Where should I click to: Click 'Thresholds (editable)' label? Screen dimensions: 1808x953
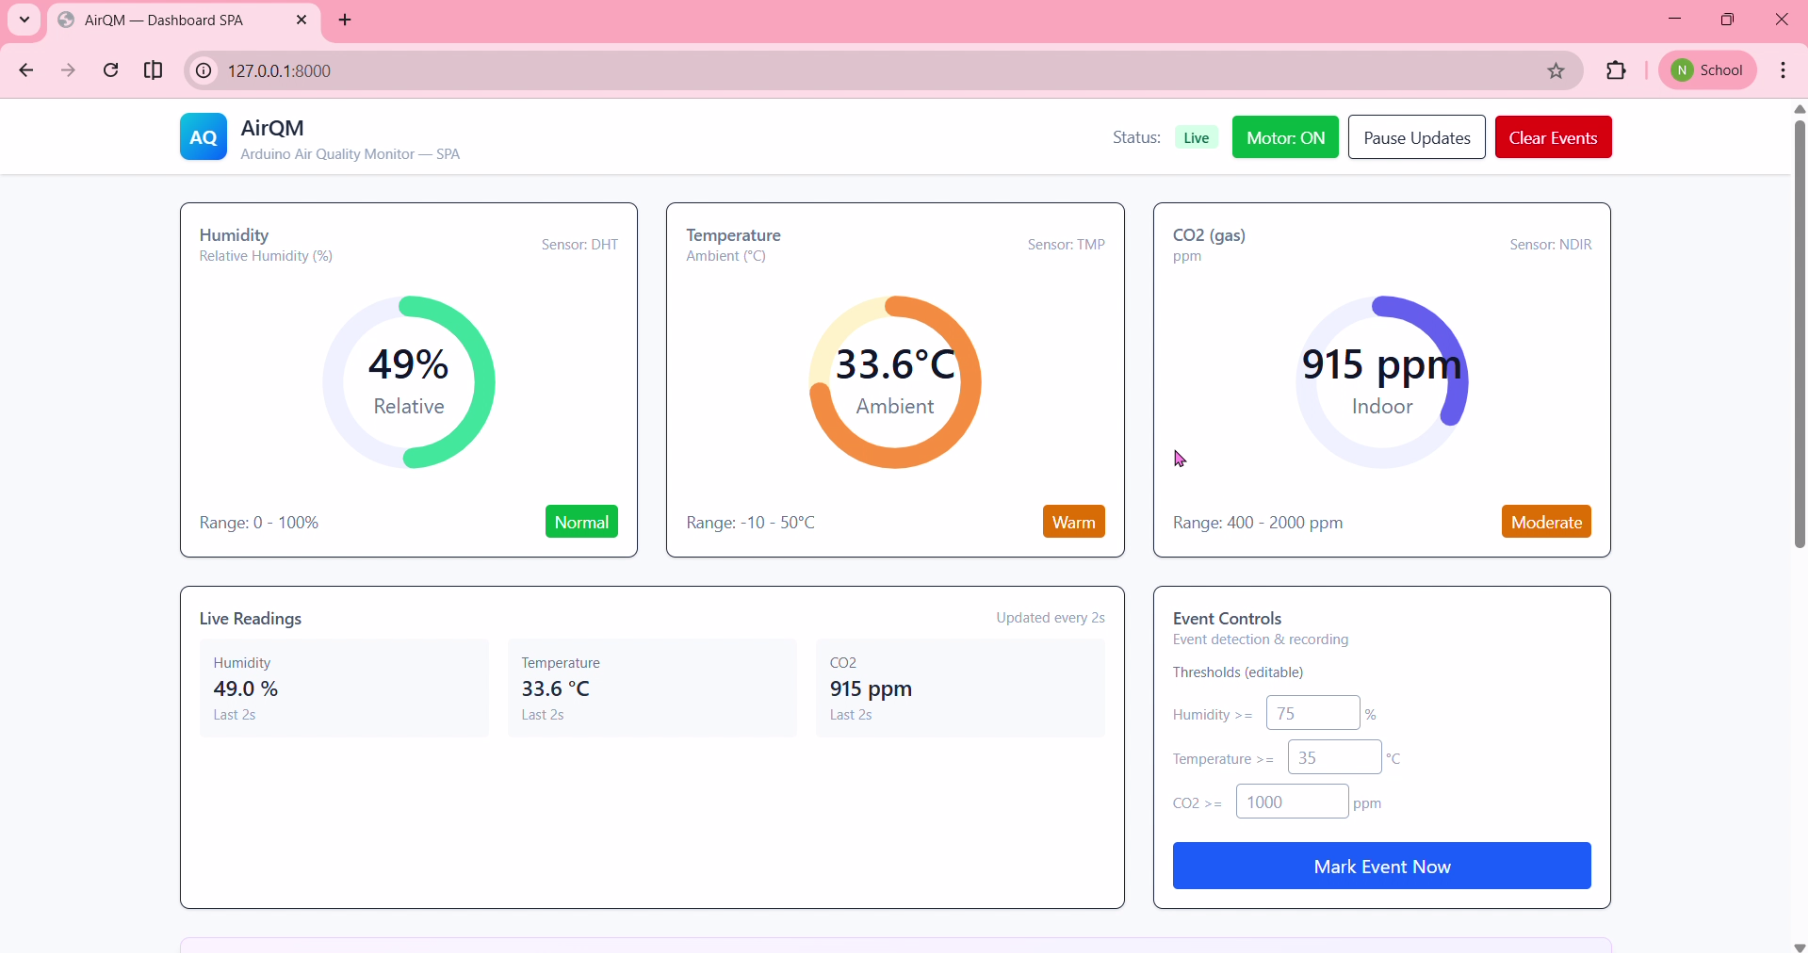point(1238,672)
